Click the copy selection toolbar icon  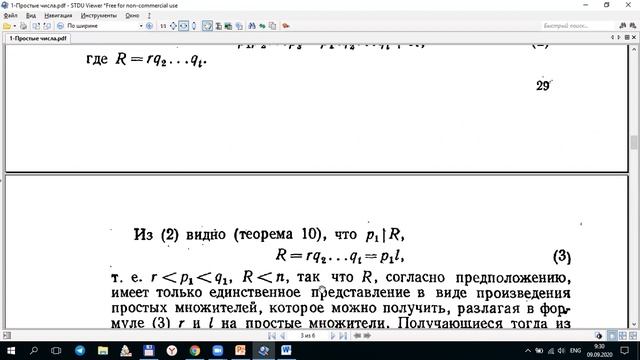239,26
